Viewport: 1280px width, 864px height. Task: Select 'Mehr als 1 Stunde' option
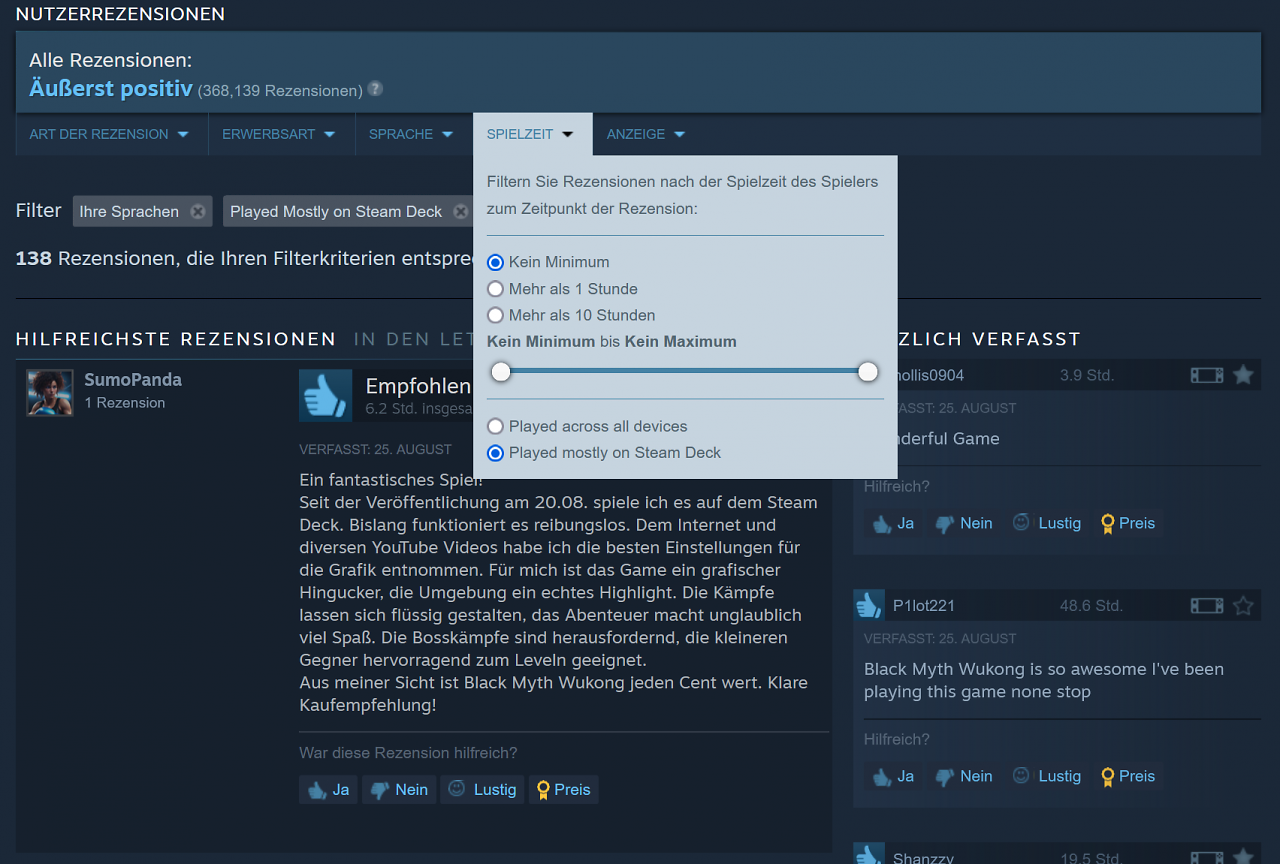495,289
